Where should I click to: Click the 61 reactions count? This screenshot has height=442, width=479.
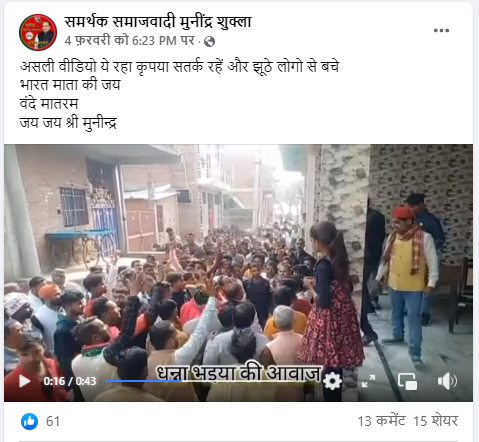(x=53, y=421)
